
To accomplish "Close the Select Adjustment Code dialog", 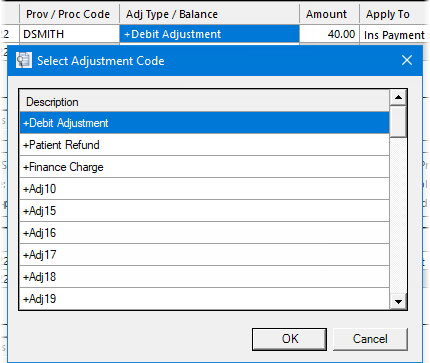I will click(407, 60).
